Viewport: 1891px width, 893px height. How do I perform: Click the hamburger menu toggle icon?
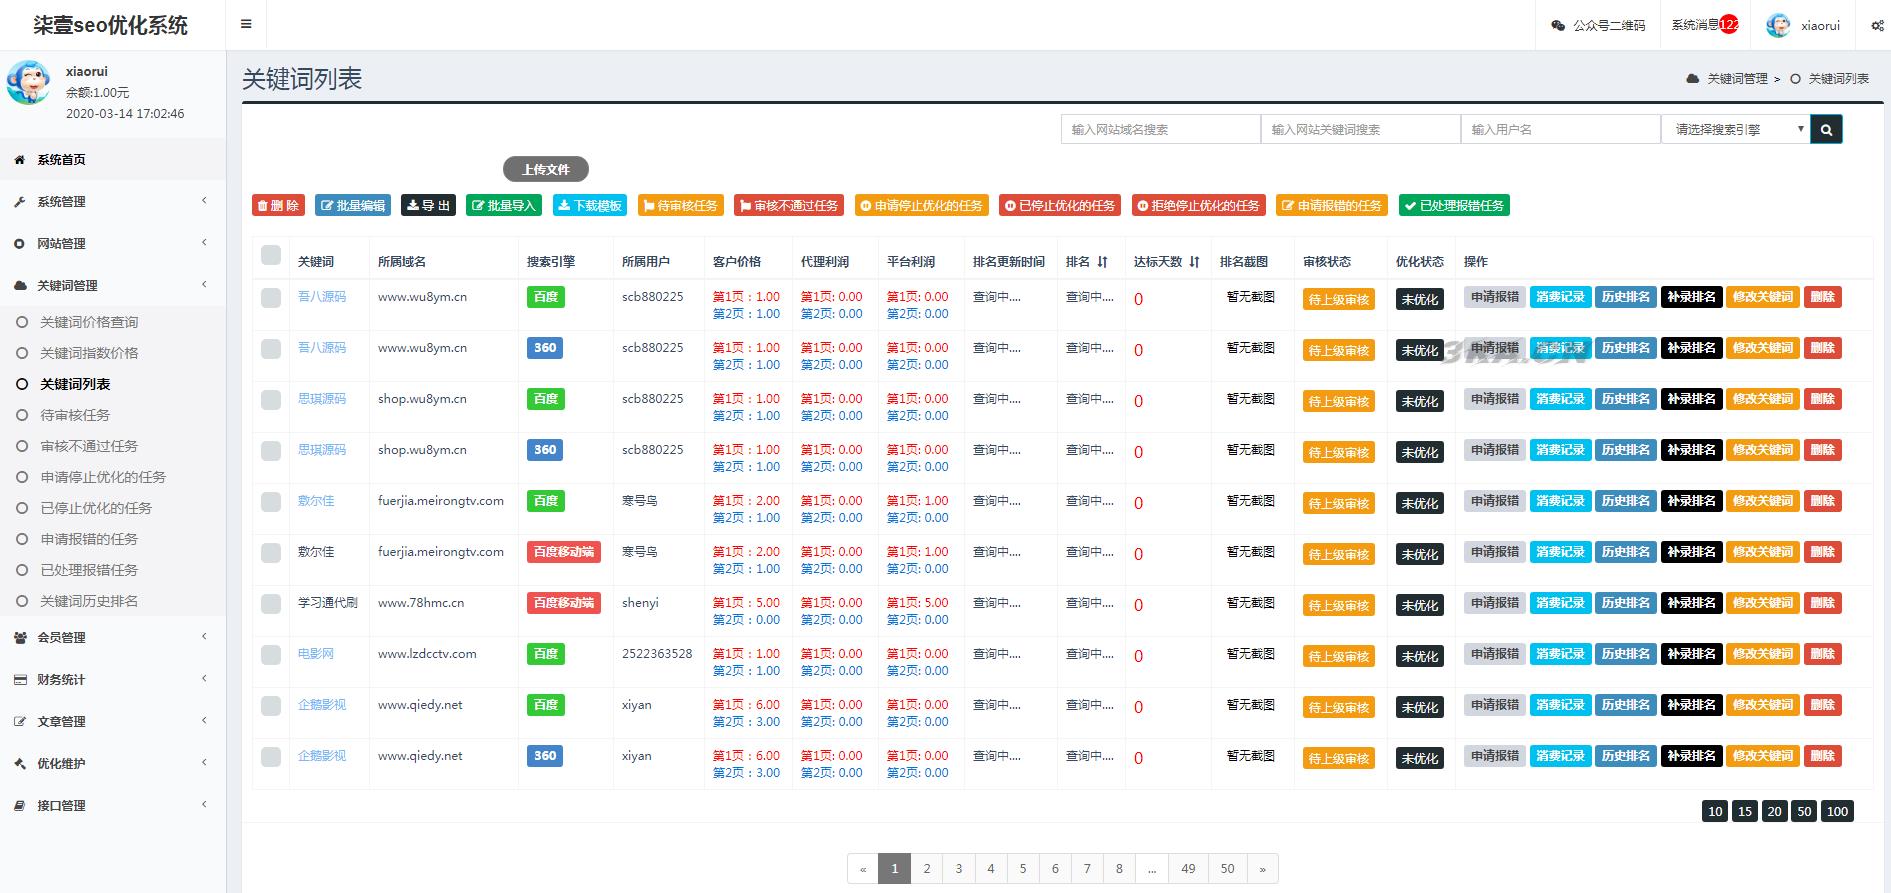point(246,25)
